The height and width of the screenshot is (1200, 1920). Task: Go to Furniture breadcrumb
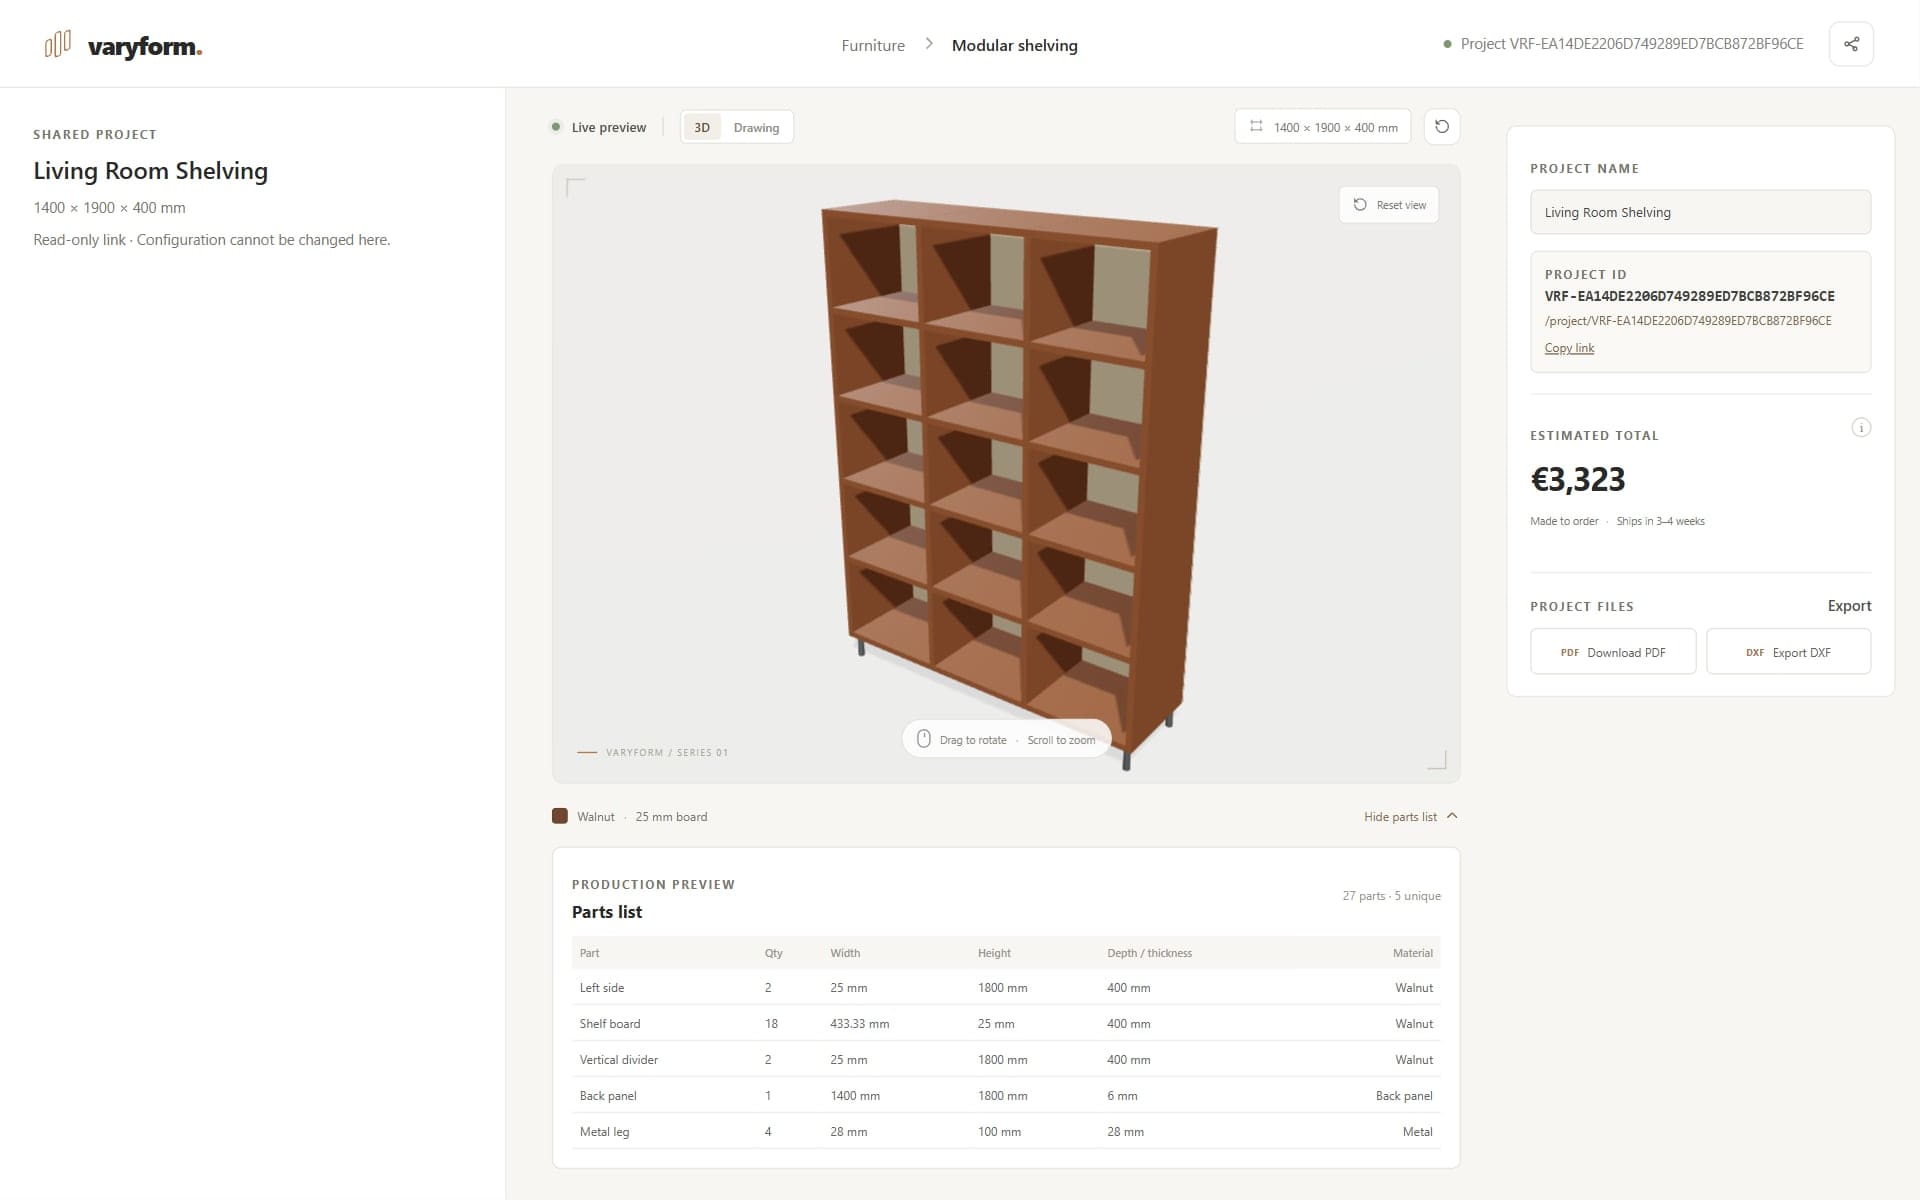point(873,45)
